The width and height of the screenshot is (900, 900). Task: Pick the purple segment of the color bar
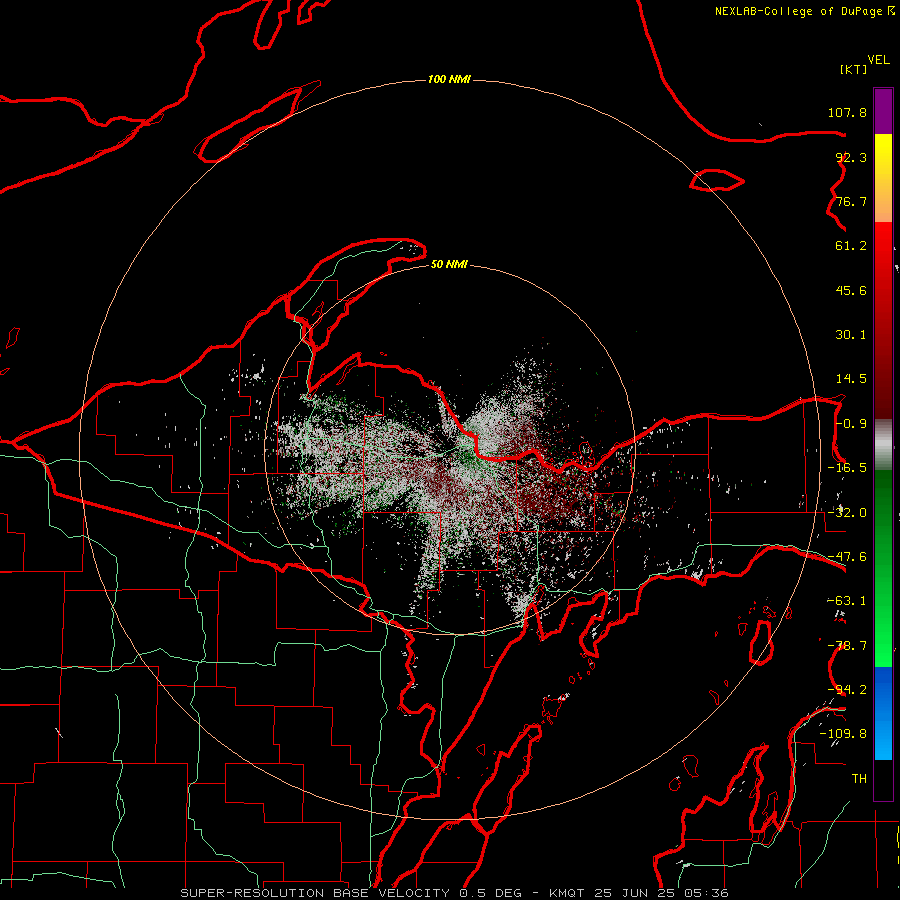coord(883,111)
